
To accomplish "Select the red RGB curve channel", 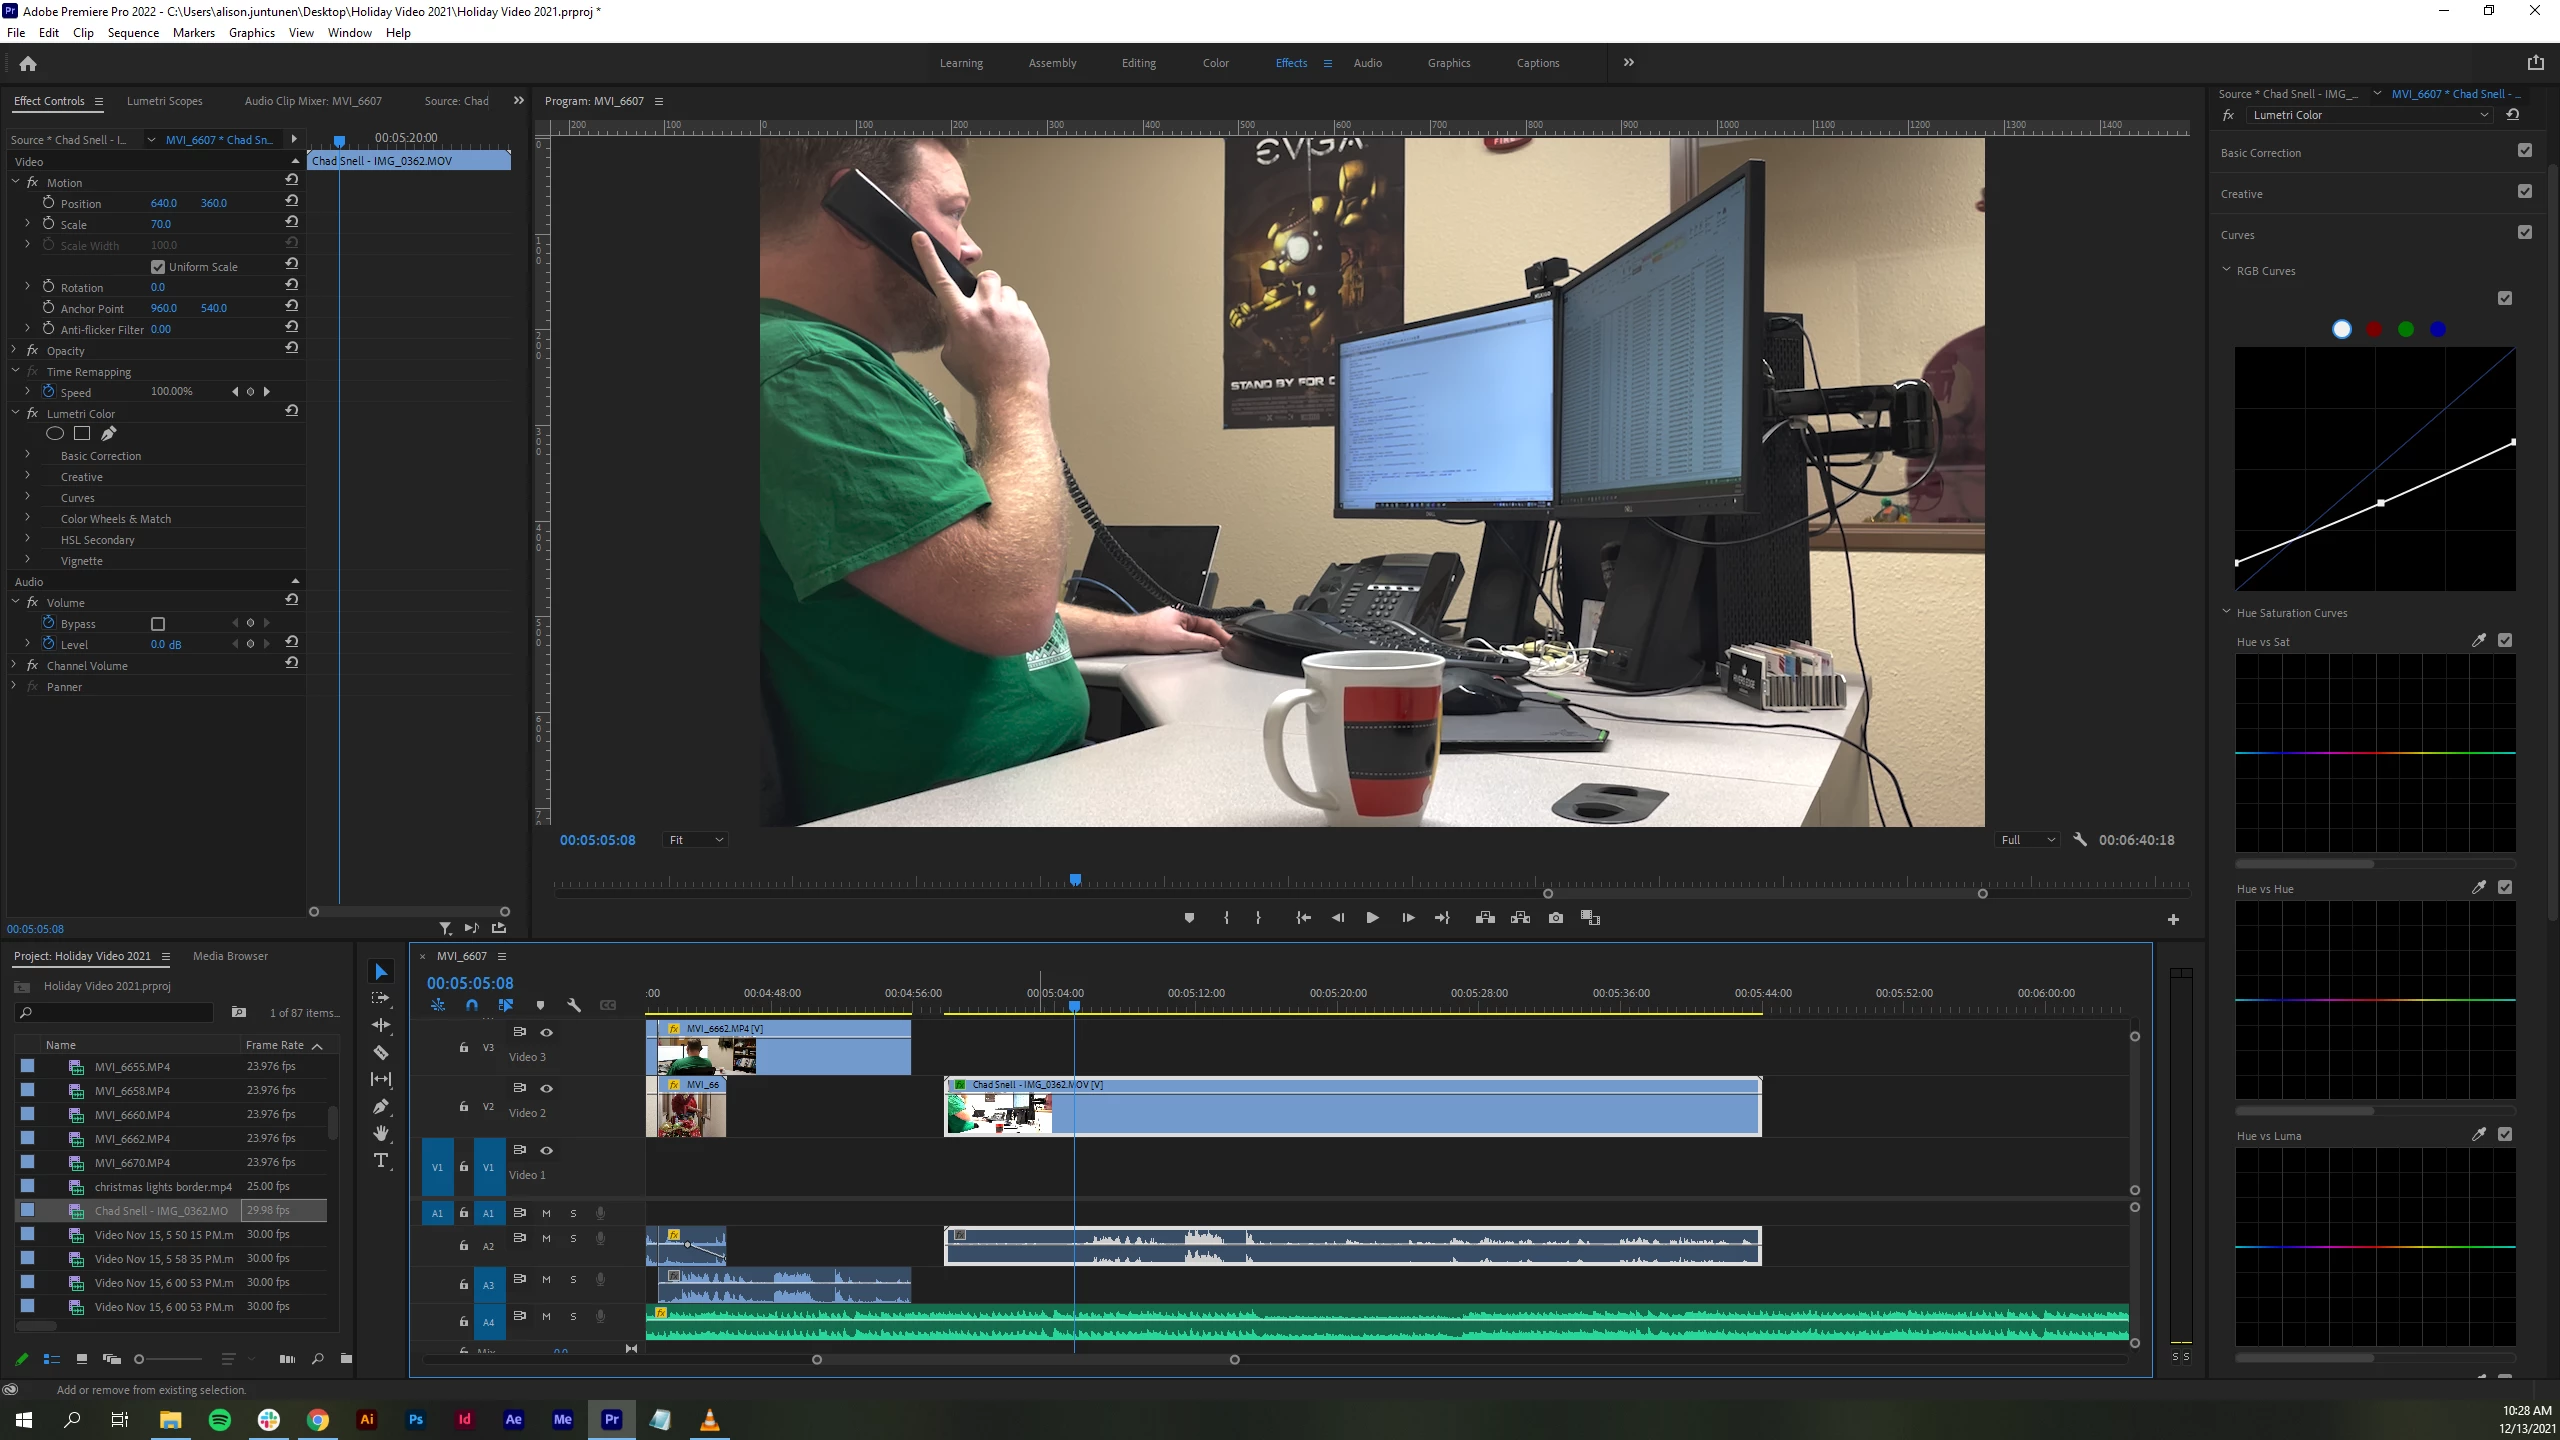I will point(2374,330).
